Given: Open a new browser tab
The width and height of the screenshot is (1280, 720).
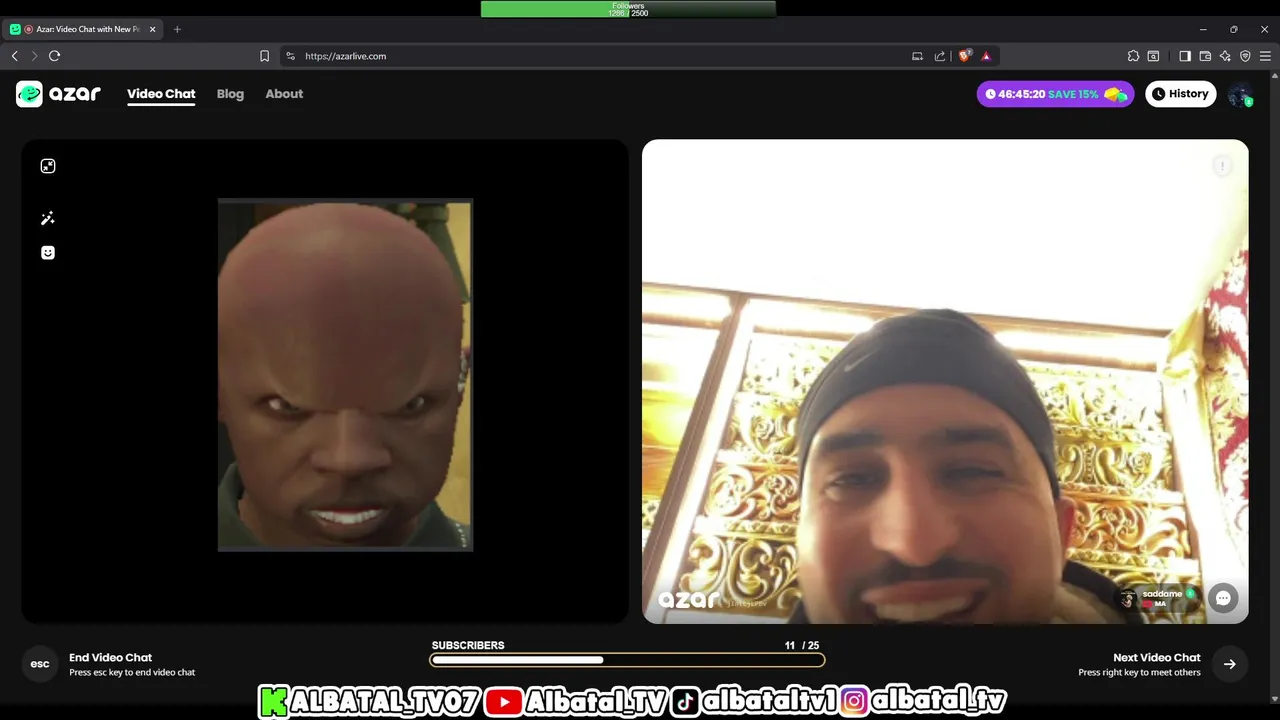Looking at the screenshot, I should coord(177,29).
